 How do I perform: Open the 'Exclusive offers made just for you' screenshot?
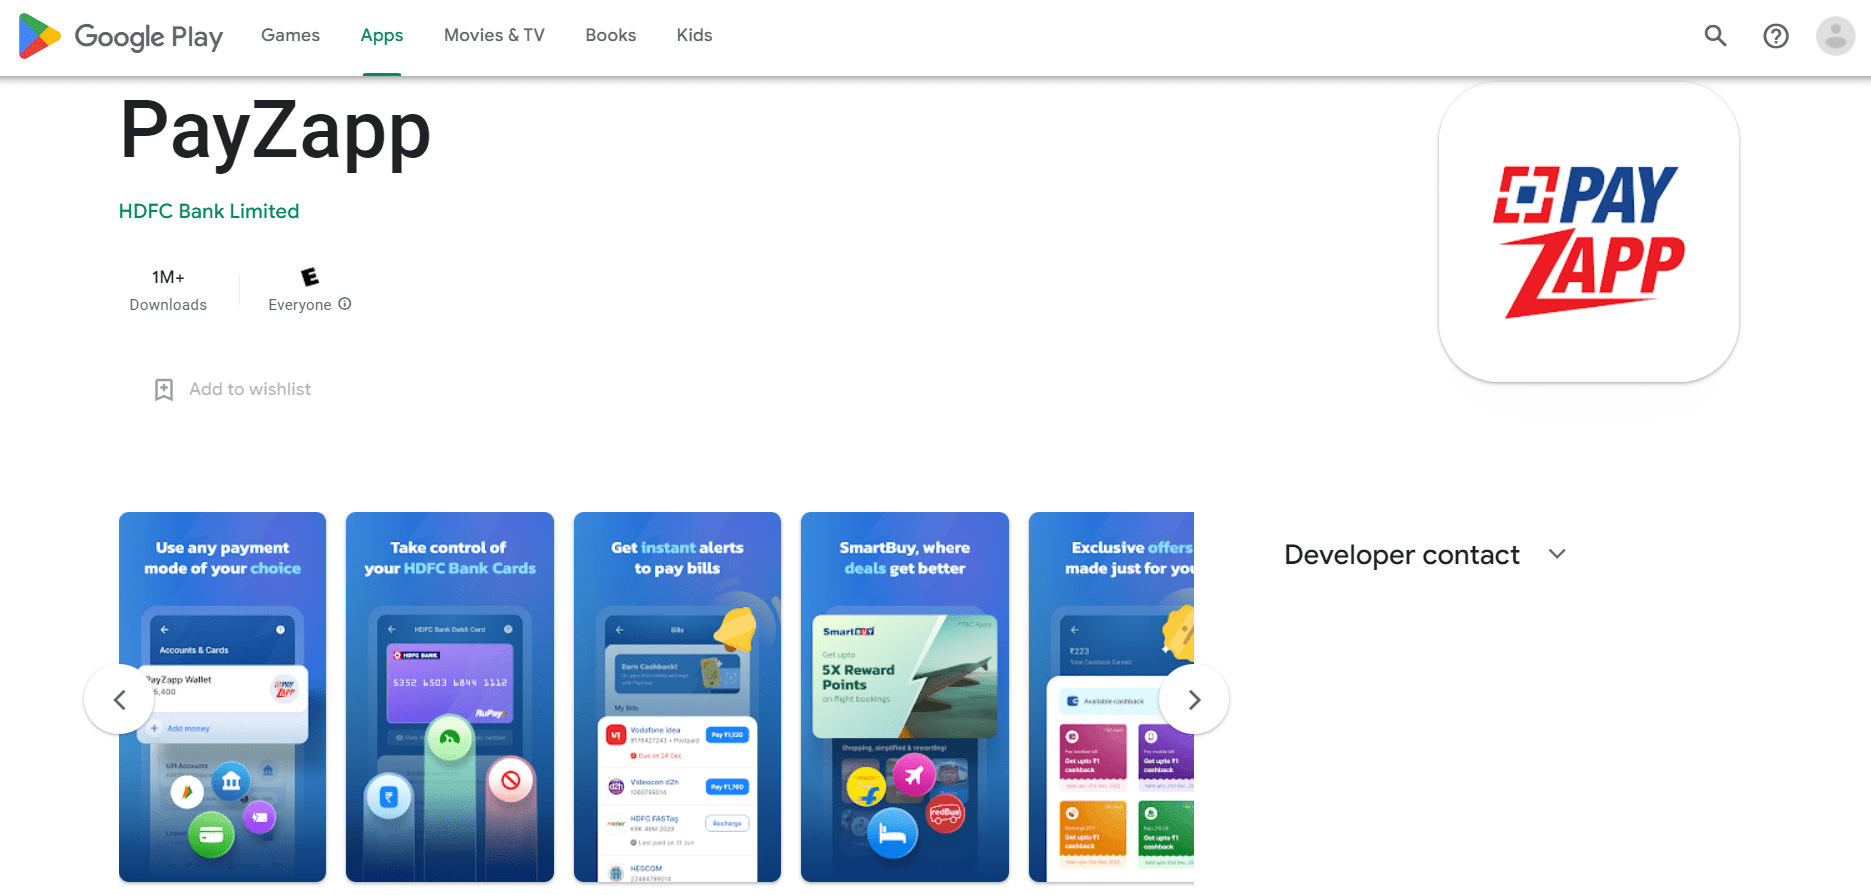(1111, 697)
